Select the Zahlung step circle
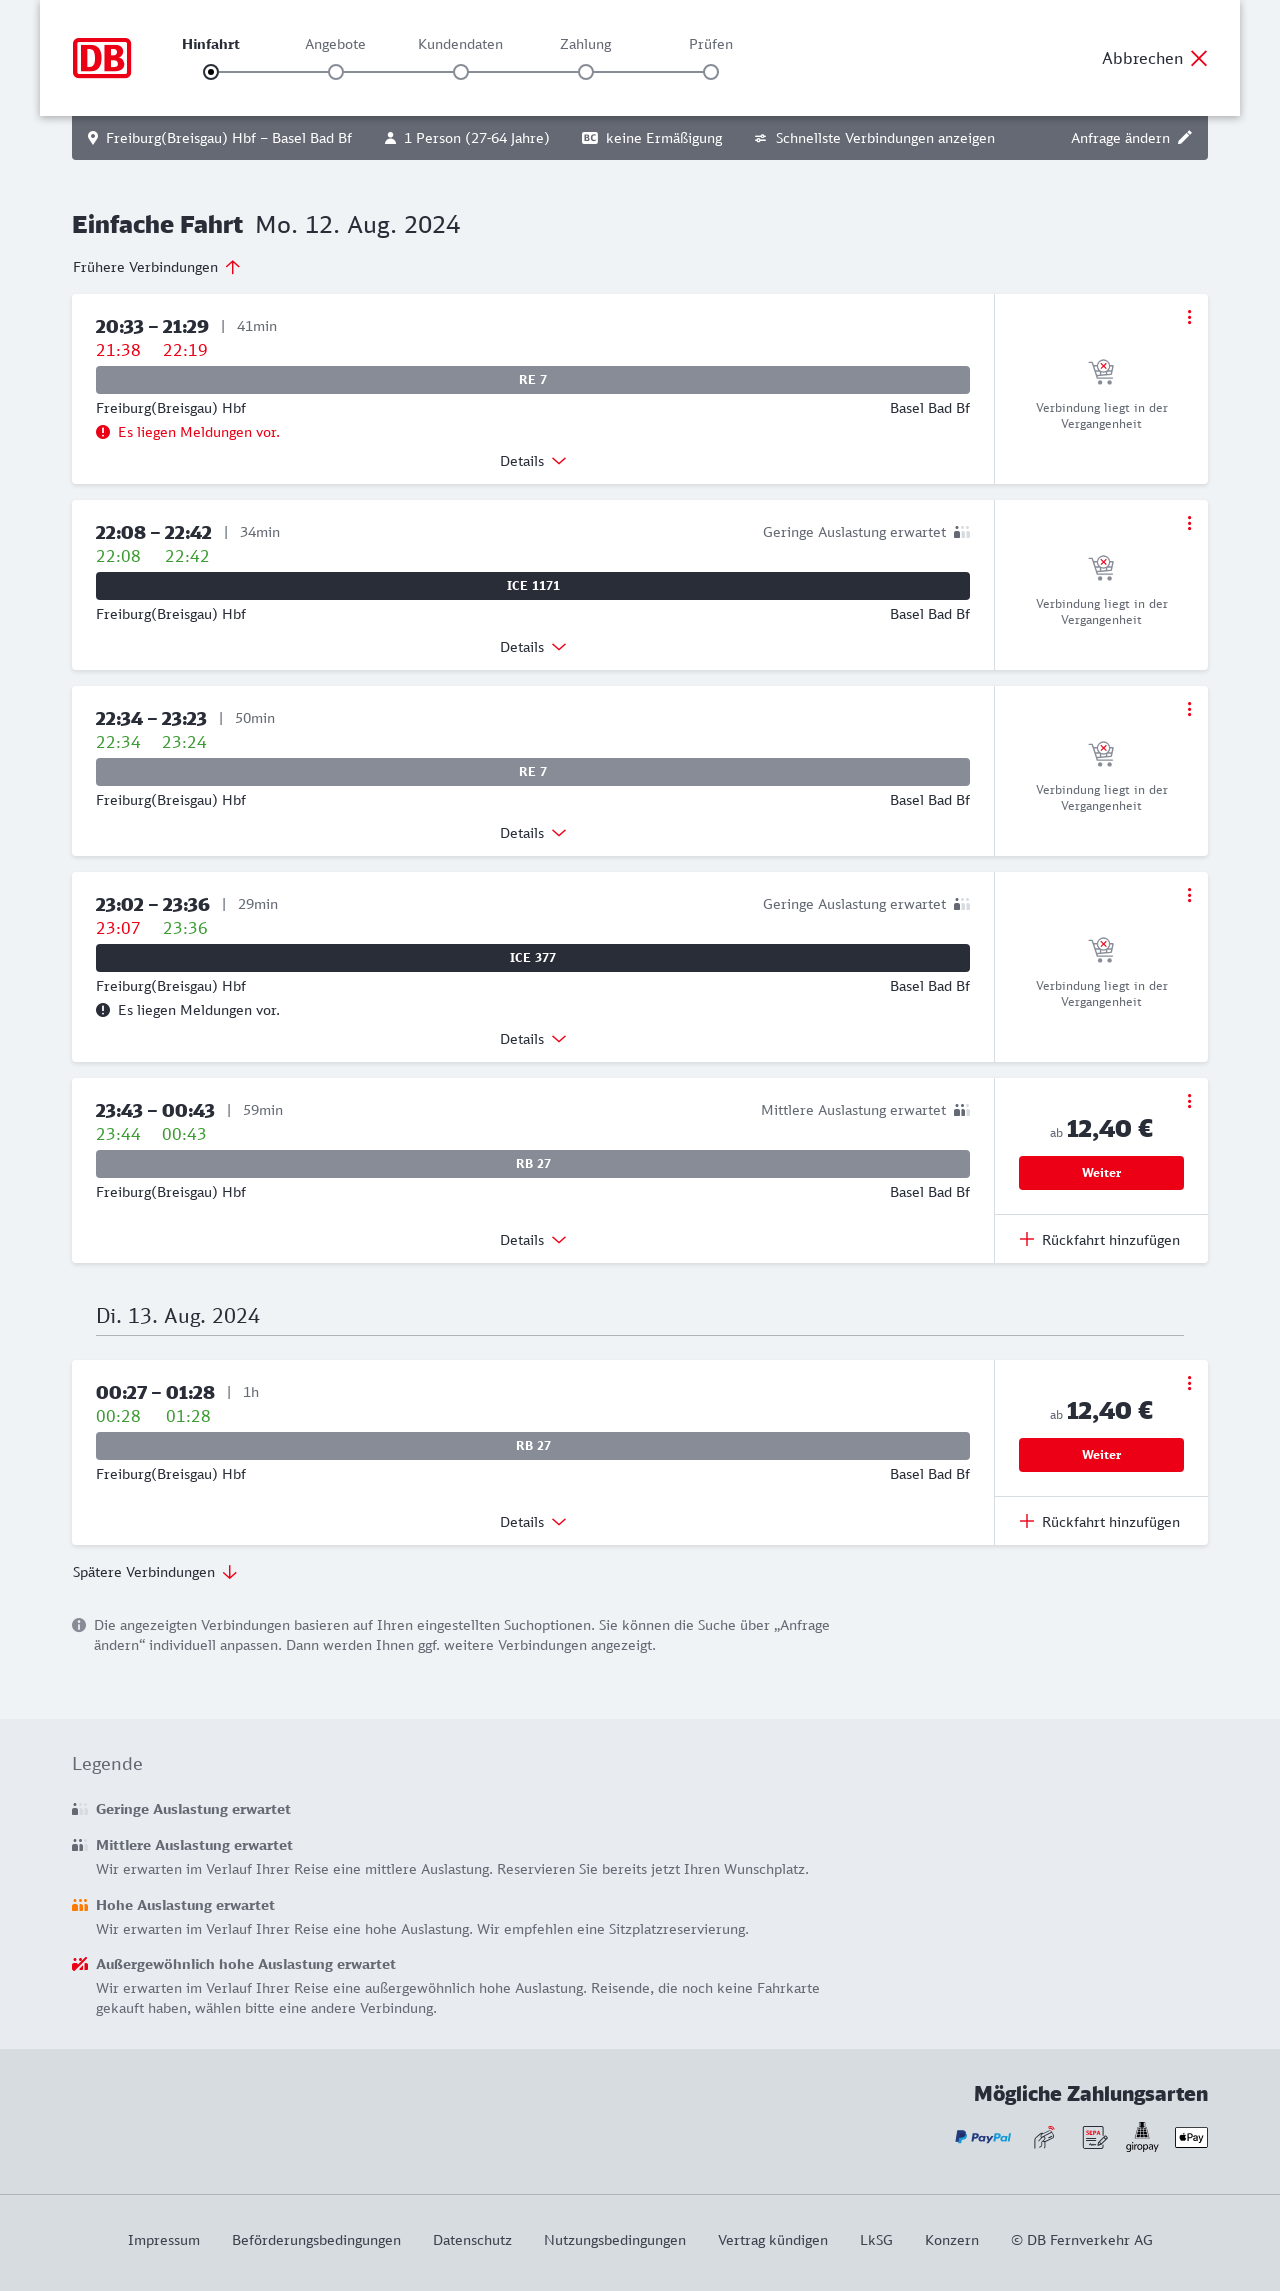The width and height of the screenshot is (1280, 2291). coord(586,72)
